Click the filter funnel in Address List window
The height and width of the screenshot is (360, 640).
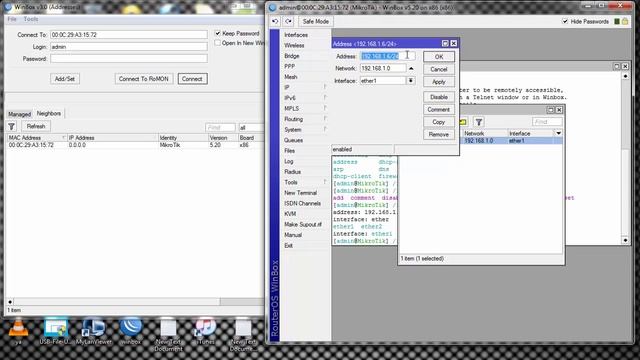coord(479,122)
